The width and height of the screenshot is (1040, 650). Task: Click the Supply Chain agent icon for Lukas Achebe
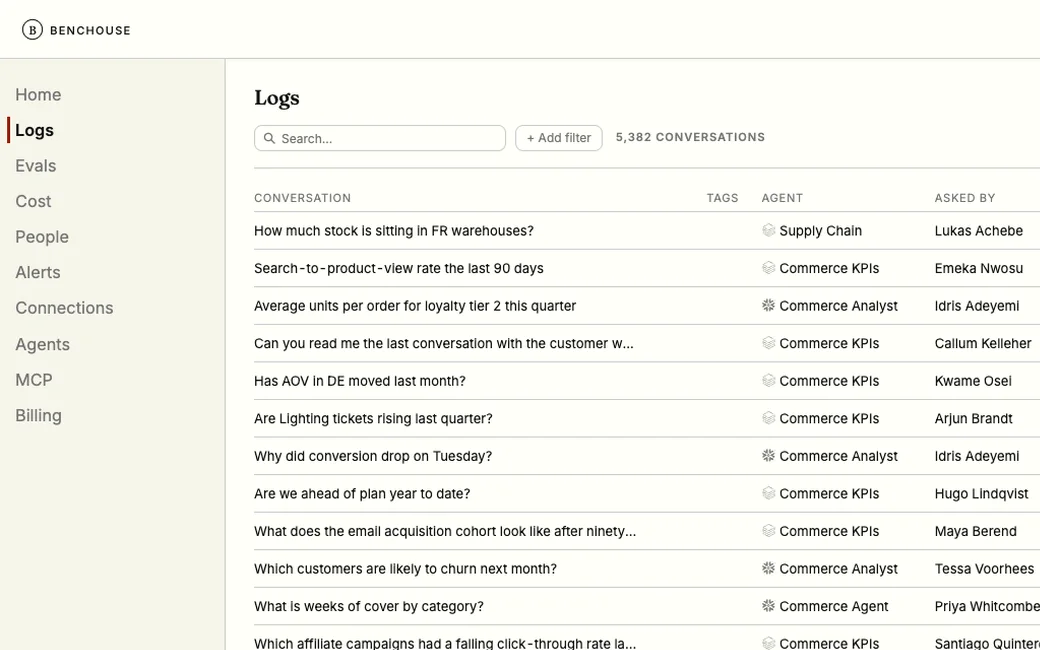point(768,230)
